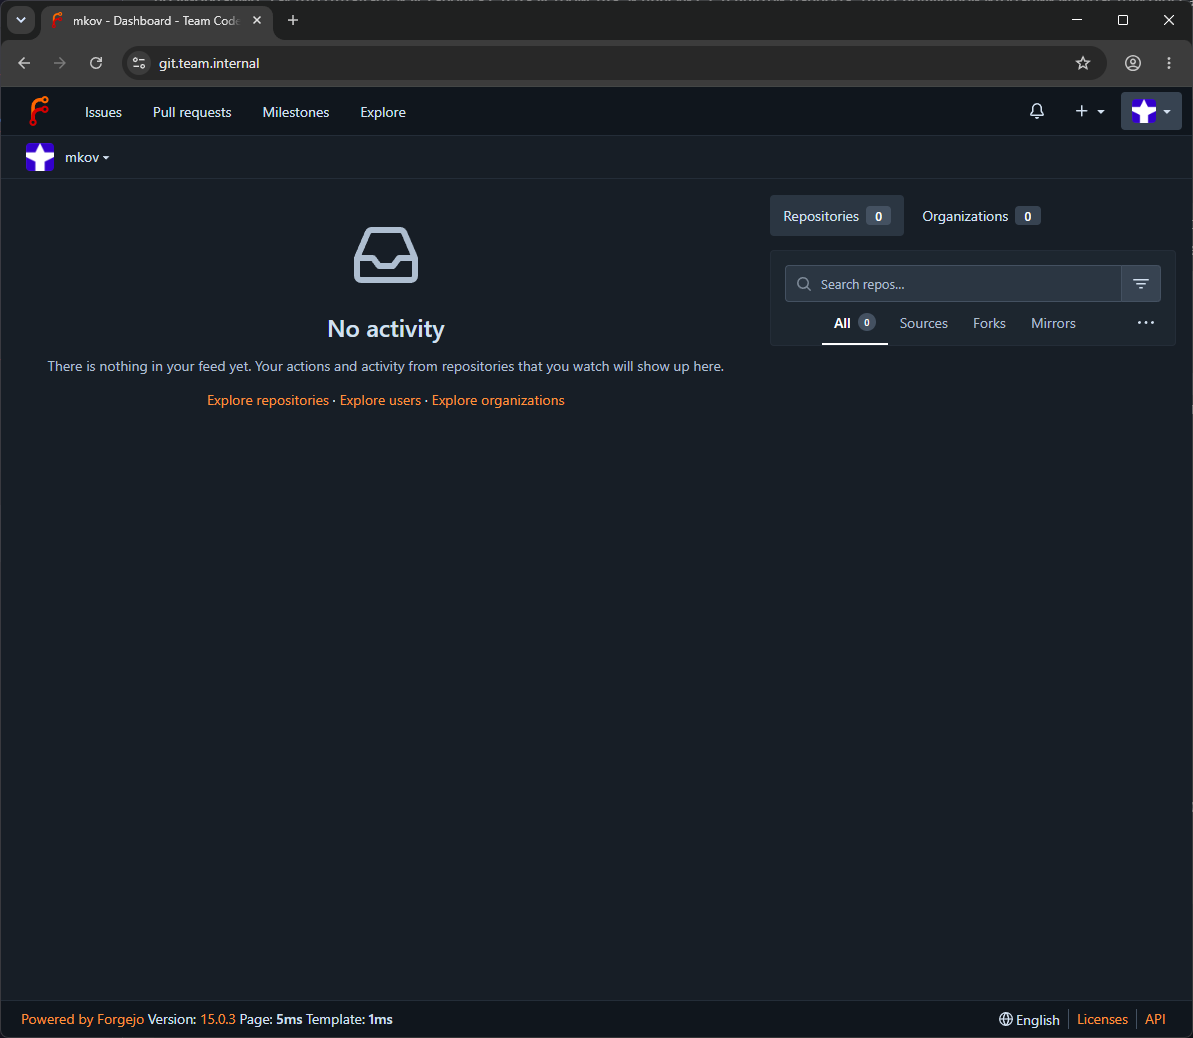Open the tab search dropdown arrow
This screenshot has width=1193, height=1038.
point(21,21)
